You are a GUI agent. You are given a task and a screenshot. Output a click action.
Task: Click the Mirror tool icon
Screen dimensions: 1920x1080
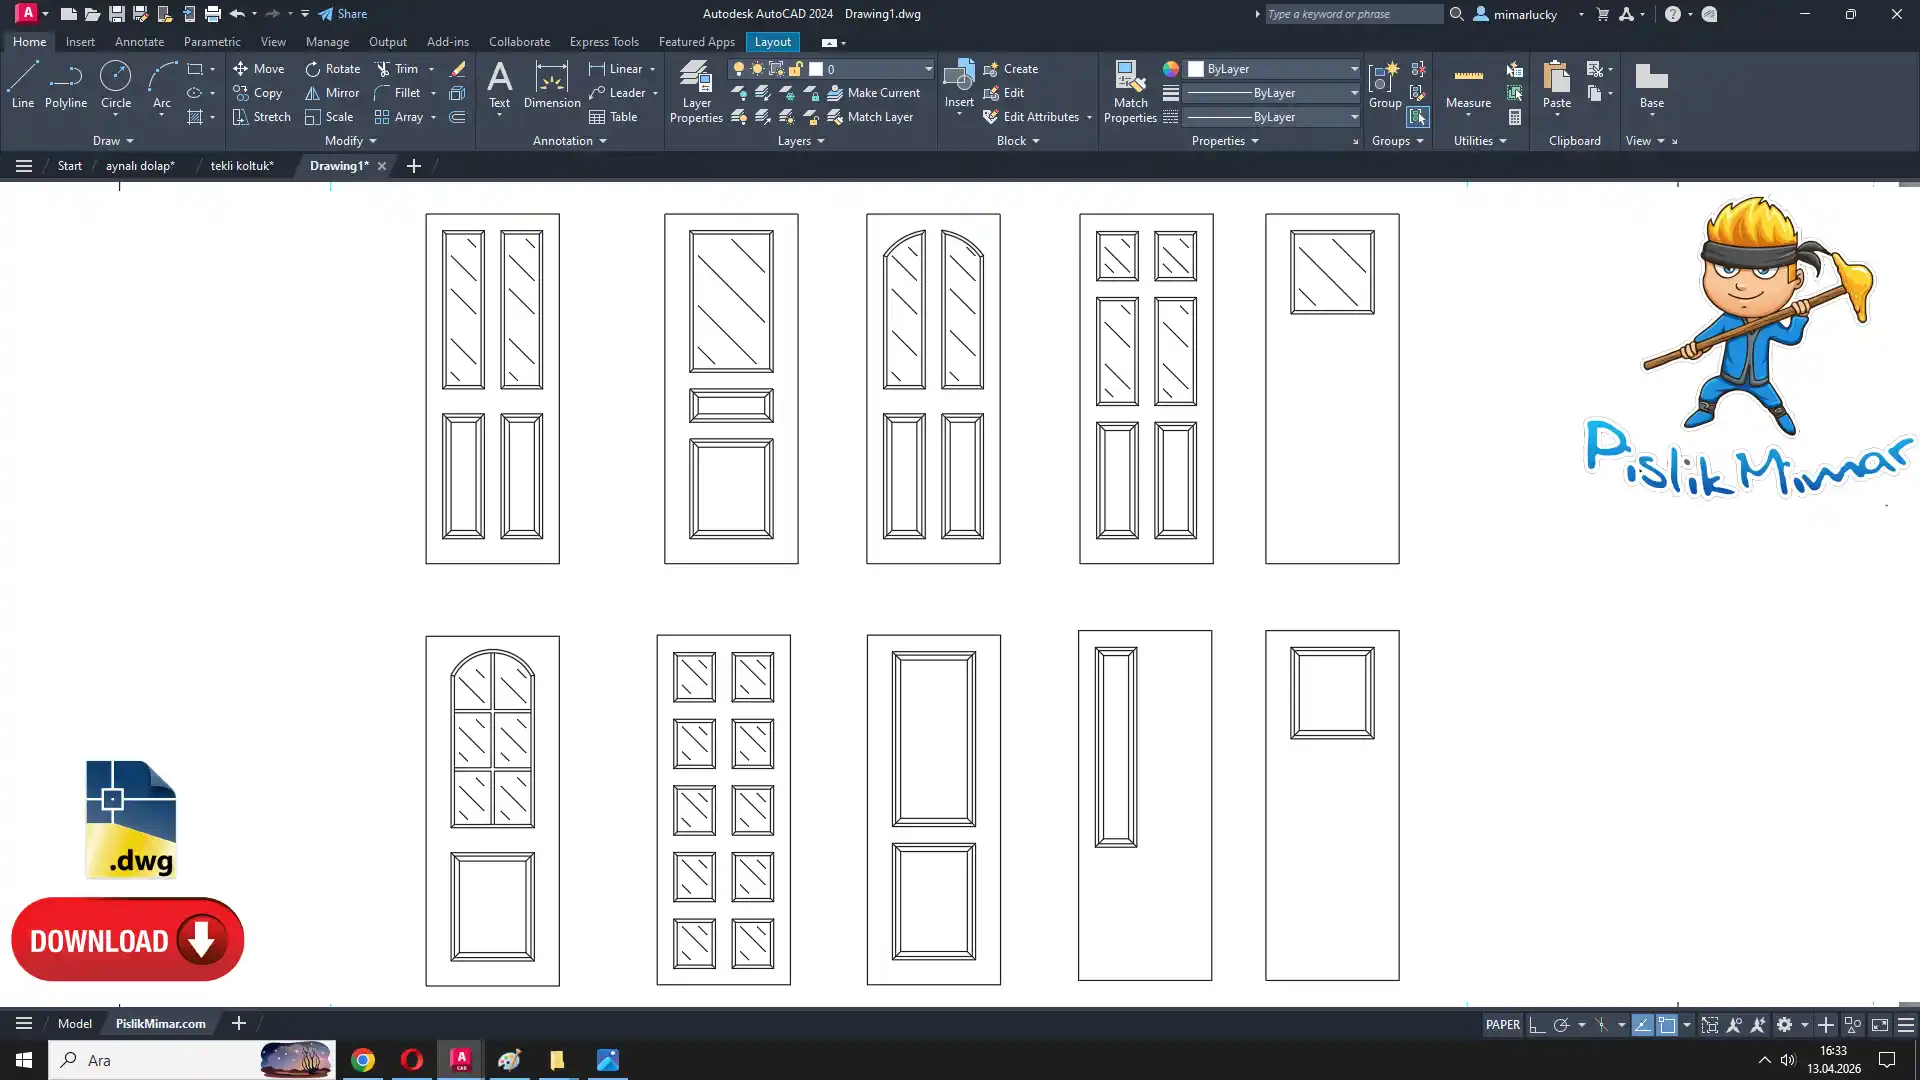click(x=313, y=93)
